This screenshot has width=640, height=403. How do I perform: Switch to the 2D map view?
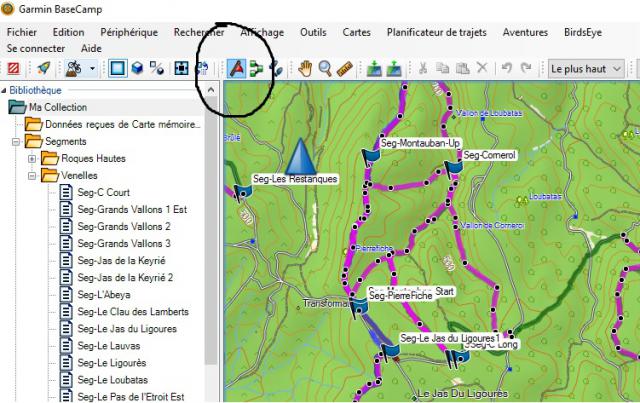118,68
